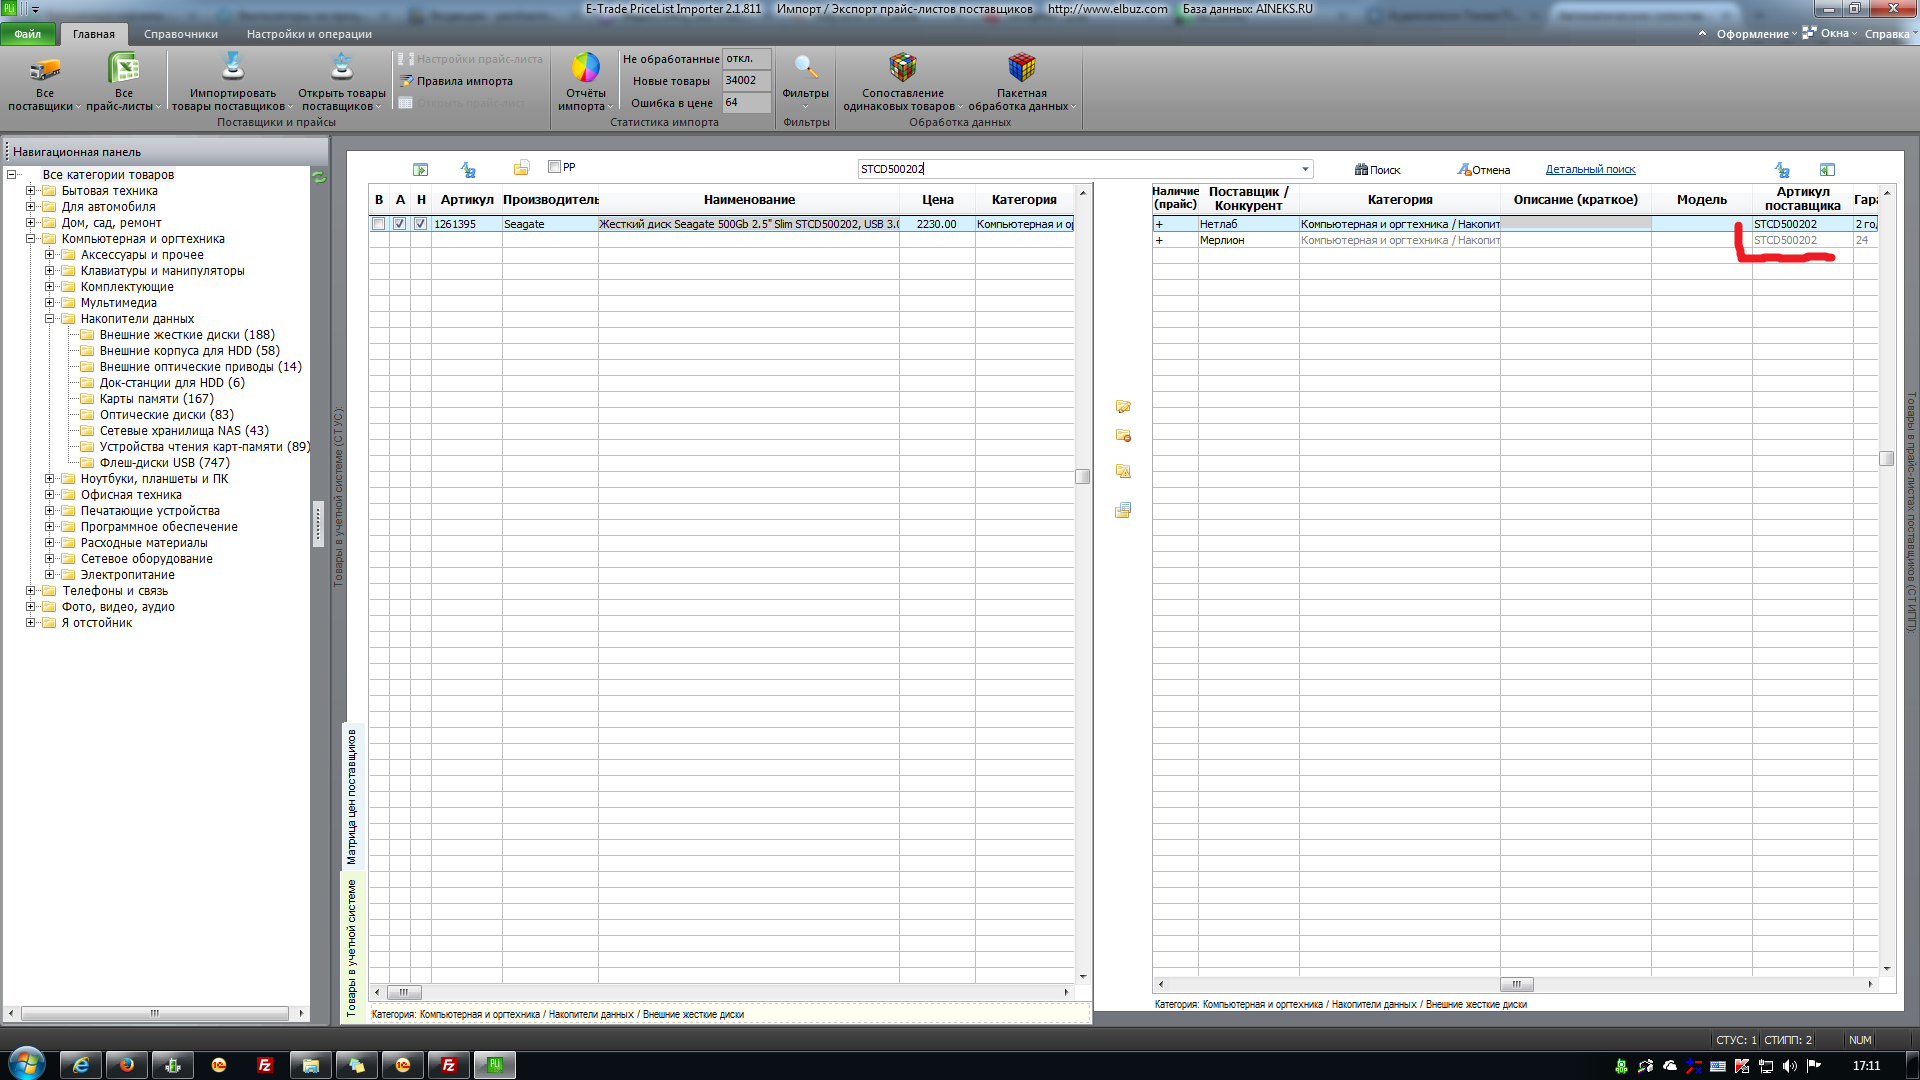This screenshot has width=1920, height=1080.
Task: Click the folder icon beside the PP checkbox
Action: [x=521, y=168]
